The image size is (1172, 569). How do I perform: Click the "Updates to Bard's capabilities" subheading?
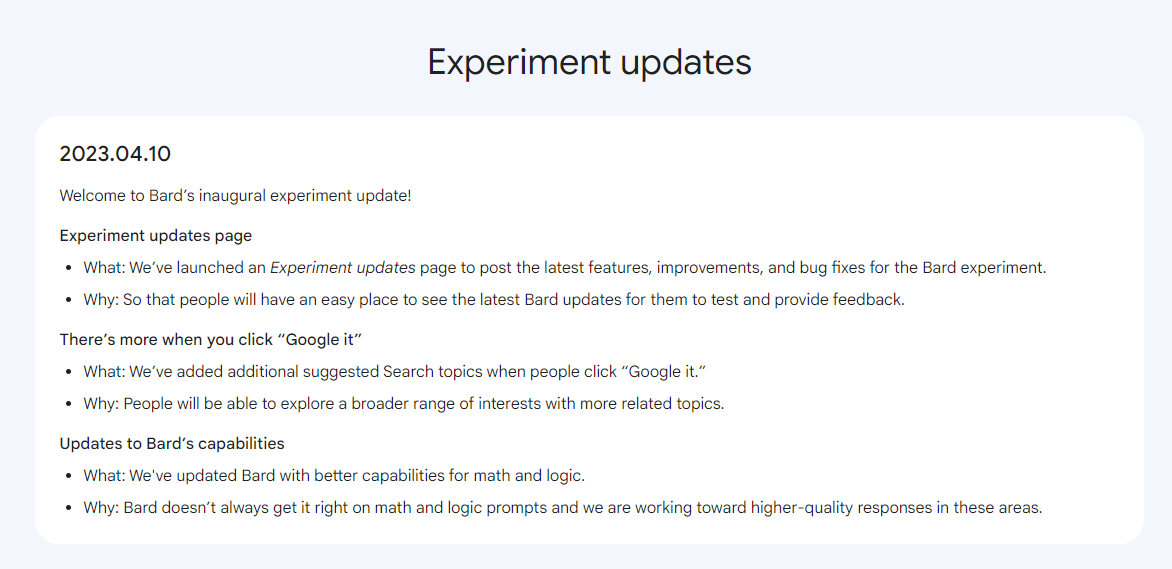[x=172, y=443]
